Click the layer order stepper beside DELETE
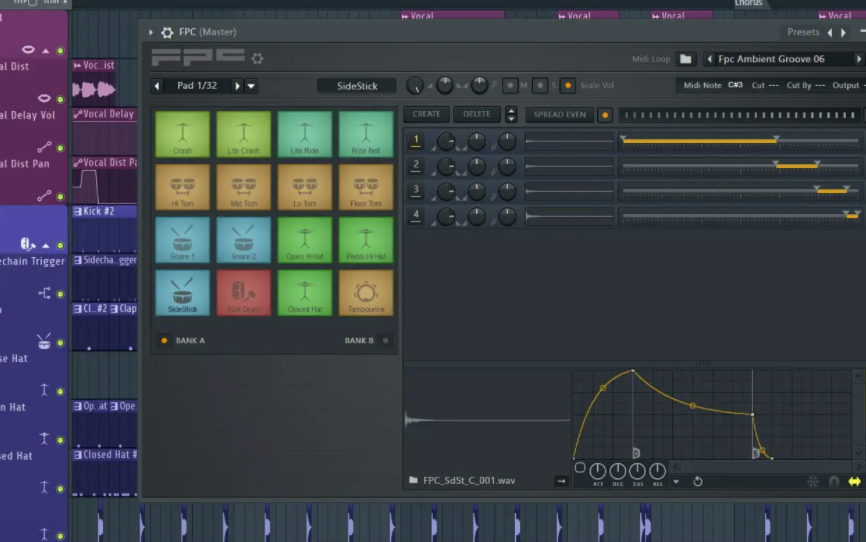The width and height of the screenshot is (866, 542). [x=511, y=114]
